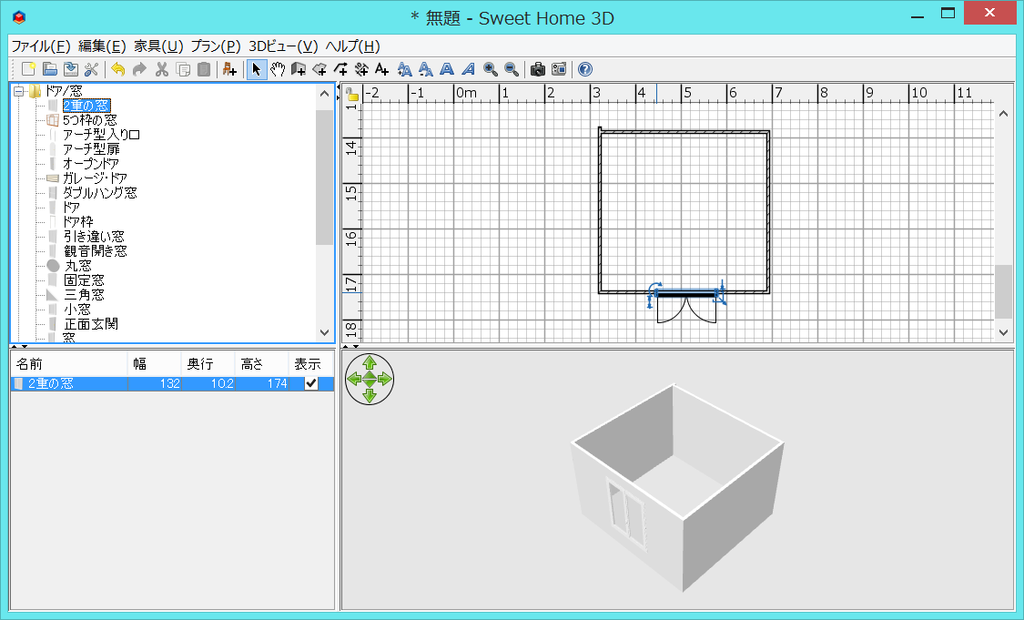Redo the undone action
The image size is (1024, 620).
coord(139,69)
